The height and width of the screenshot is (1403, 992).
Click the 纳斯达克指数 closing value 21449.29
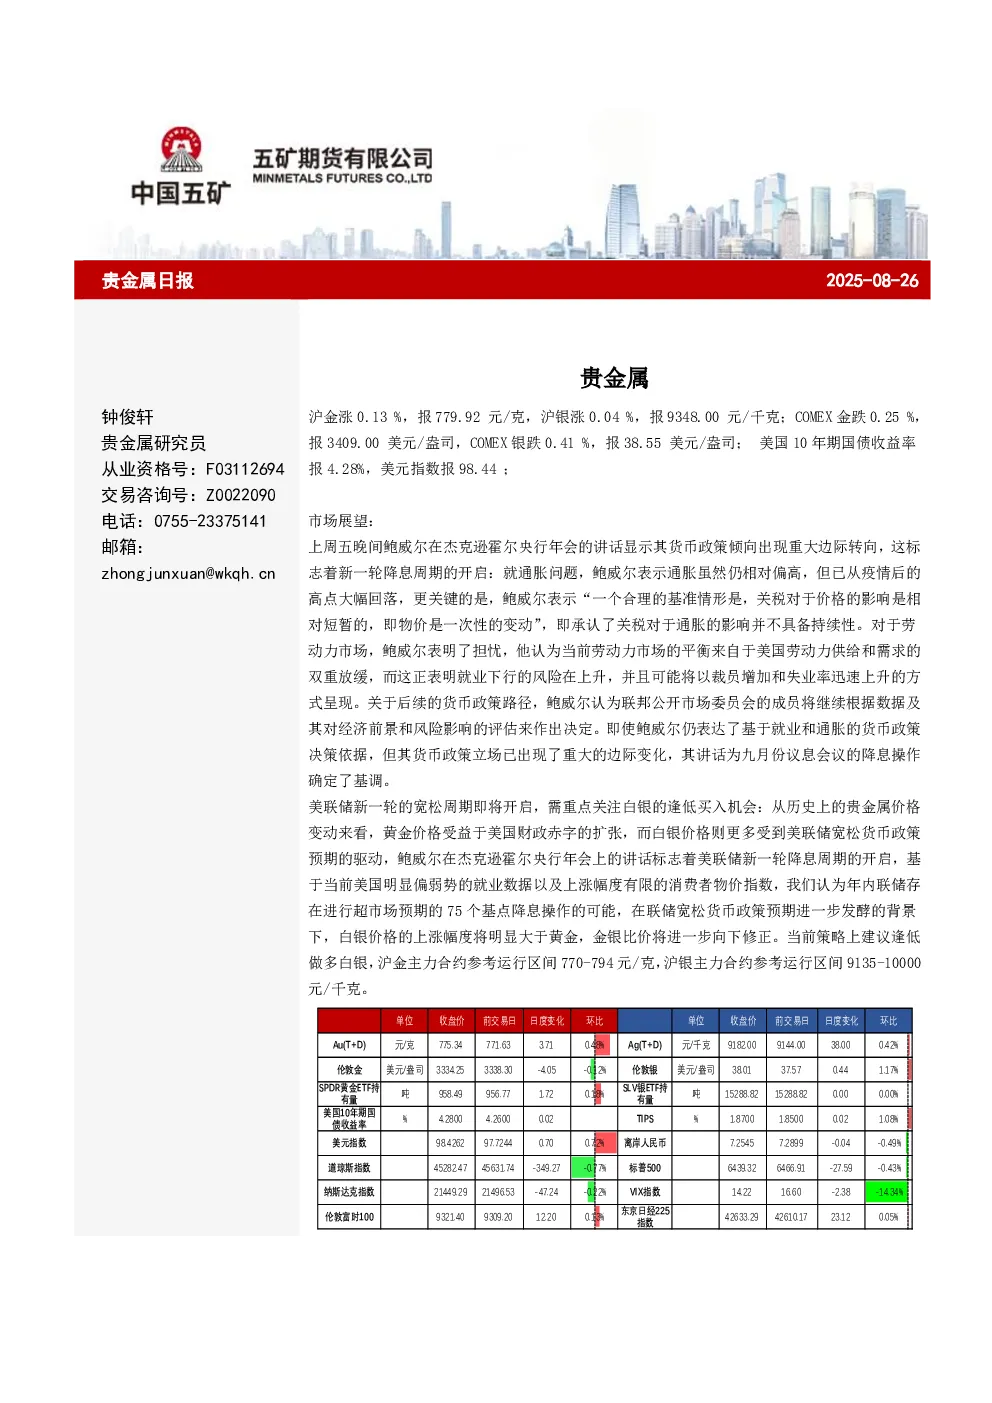[x=450, y=1192]
